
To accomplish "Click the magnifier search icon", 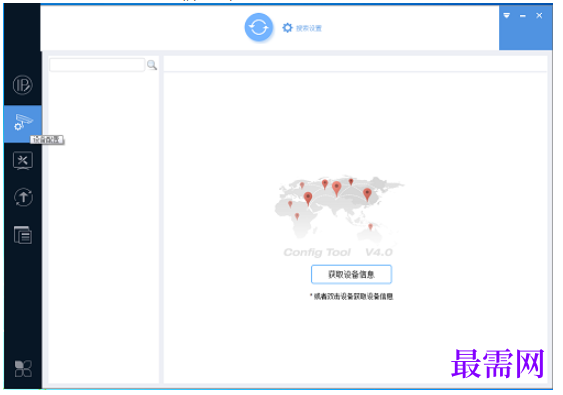I will (152, 65).
